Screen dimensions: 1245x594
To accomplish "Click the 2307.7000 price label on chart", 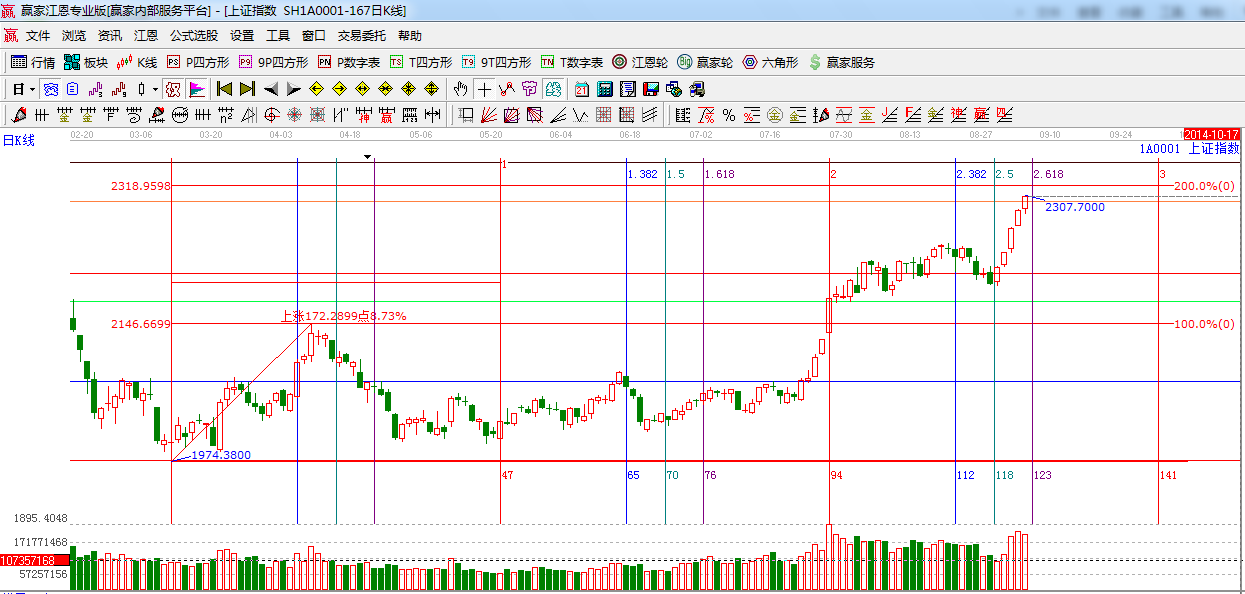I will 1074,207.
